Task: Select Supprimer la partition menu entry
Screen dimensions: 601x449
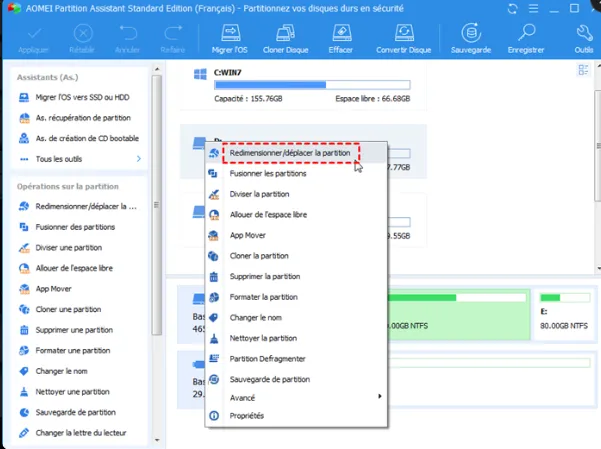Action: point(296,276)
